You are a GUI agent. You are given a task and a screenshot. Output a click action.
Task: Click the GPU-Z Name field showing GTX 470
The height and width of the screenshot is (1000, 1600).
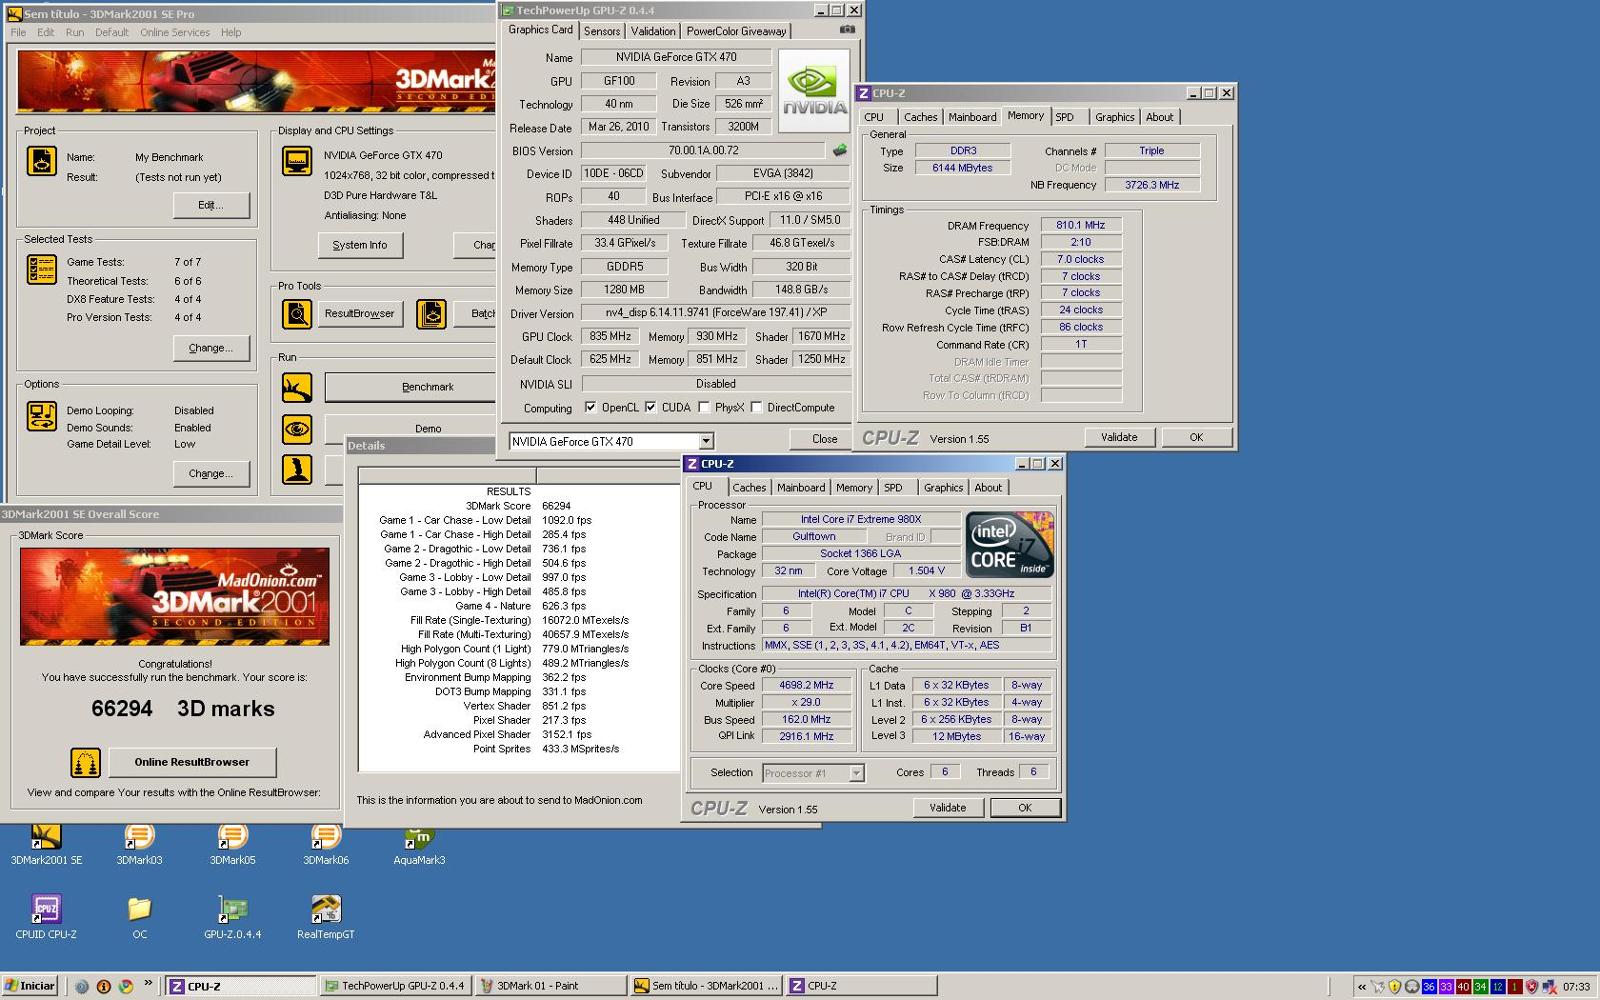click(x=676, y=57)
